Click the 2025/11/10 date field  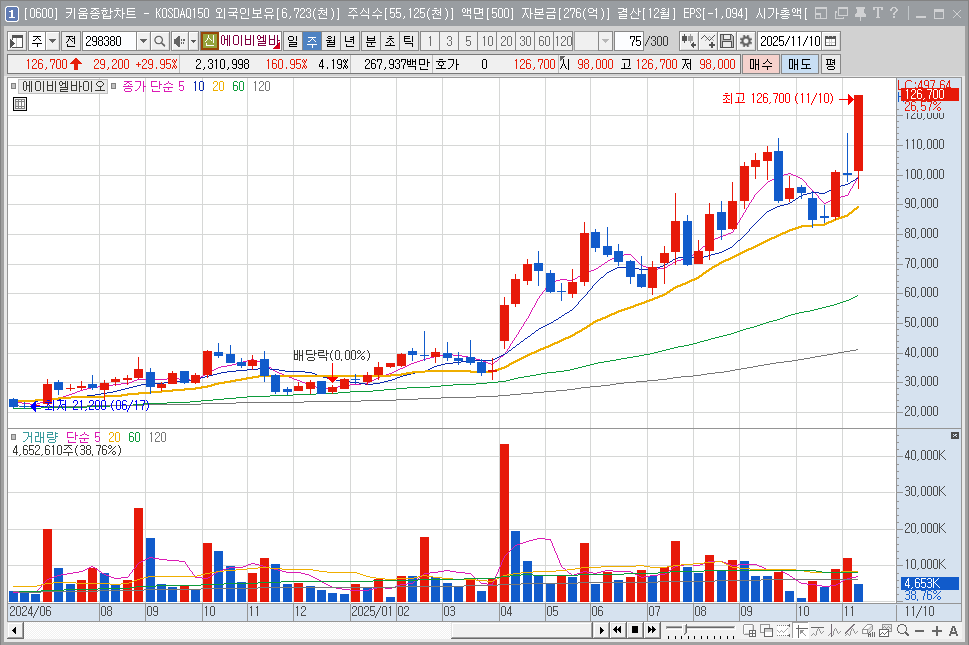click(x=790, y=41)
